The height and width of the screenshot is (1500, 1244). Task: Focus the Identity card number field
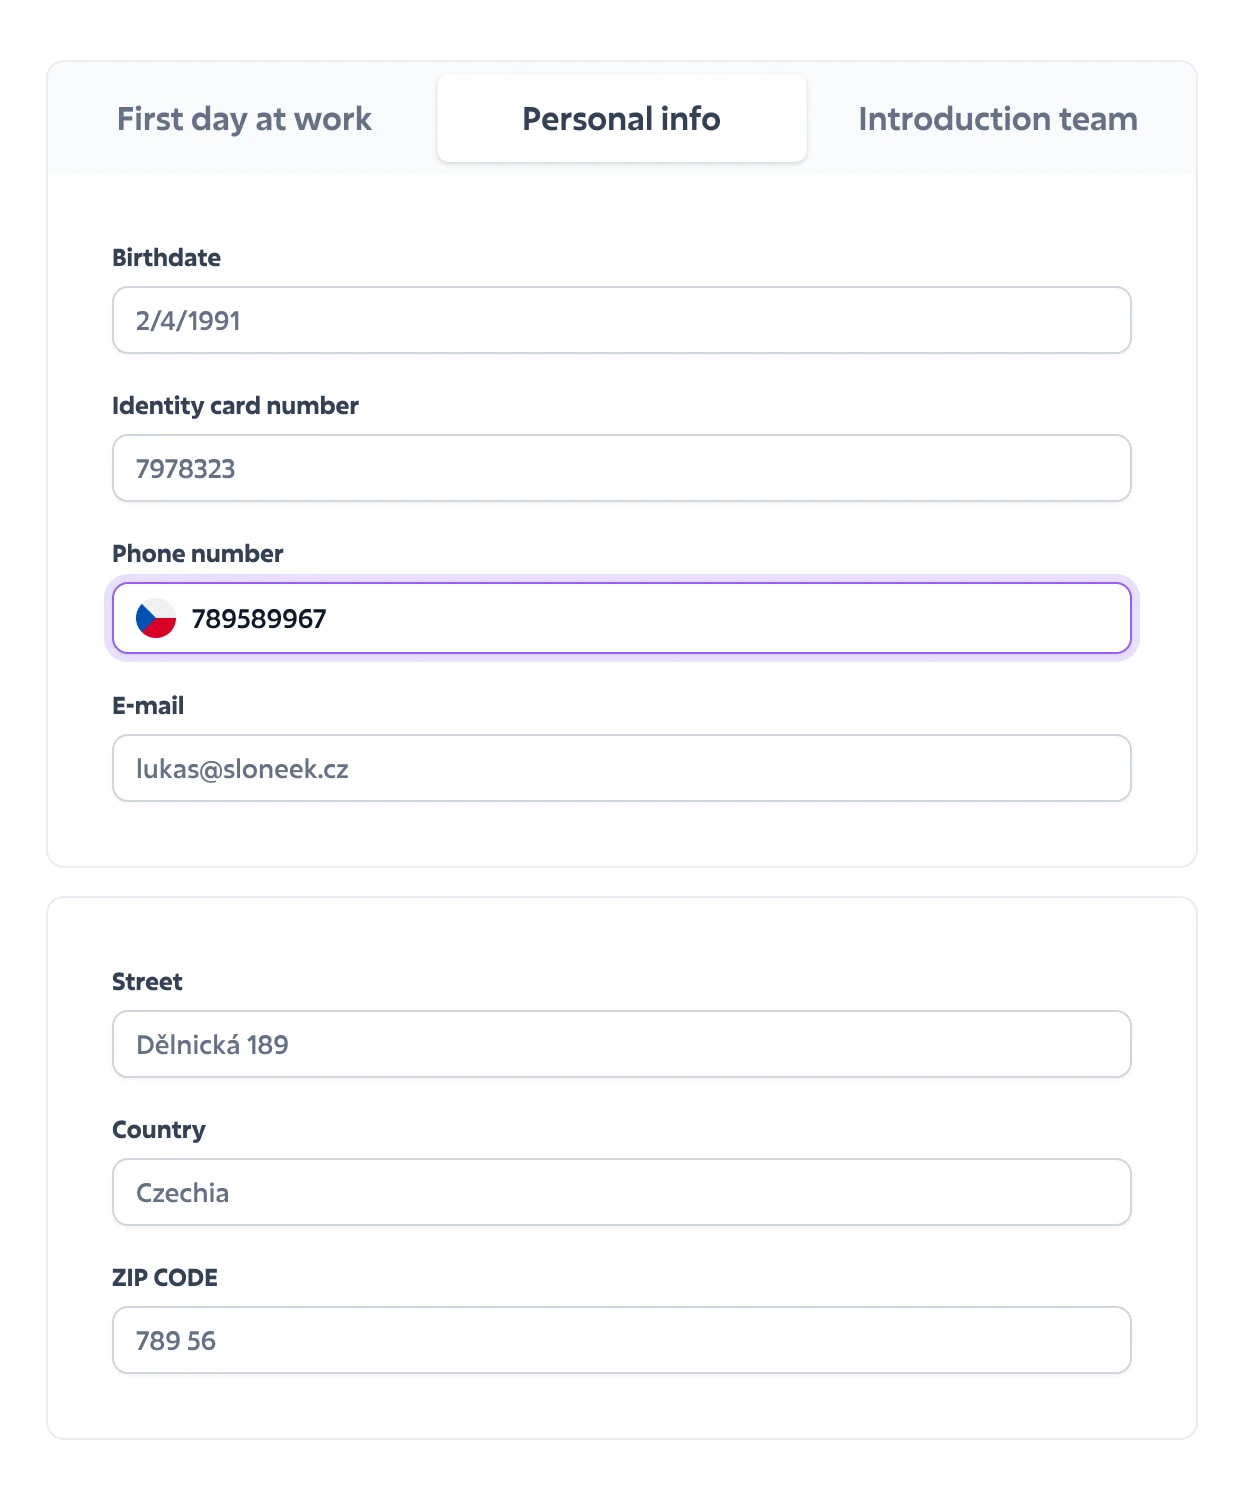[x=621, y=468]
